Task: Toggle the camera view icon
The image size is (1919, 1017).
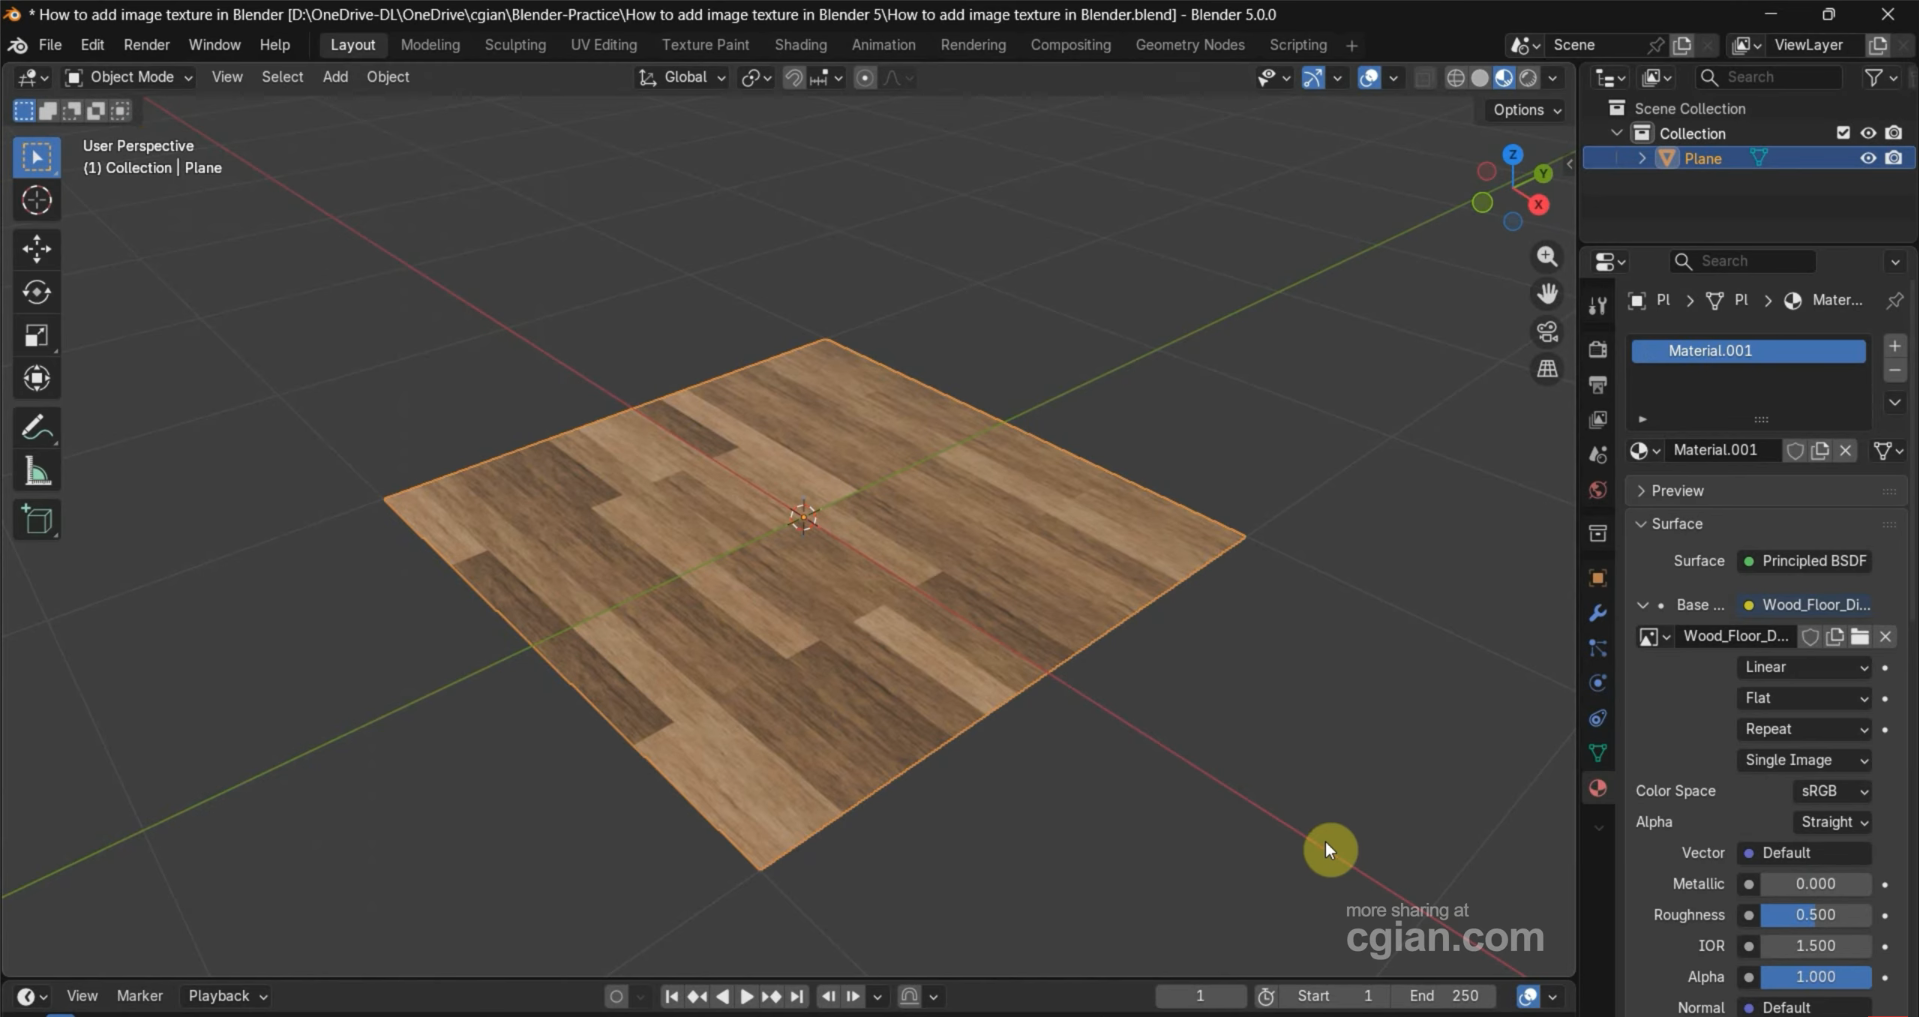Action: 1547,331
